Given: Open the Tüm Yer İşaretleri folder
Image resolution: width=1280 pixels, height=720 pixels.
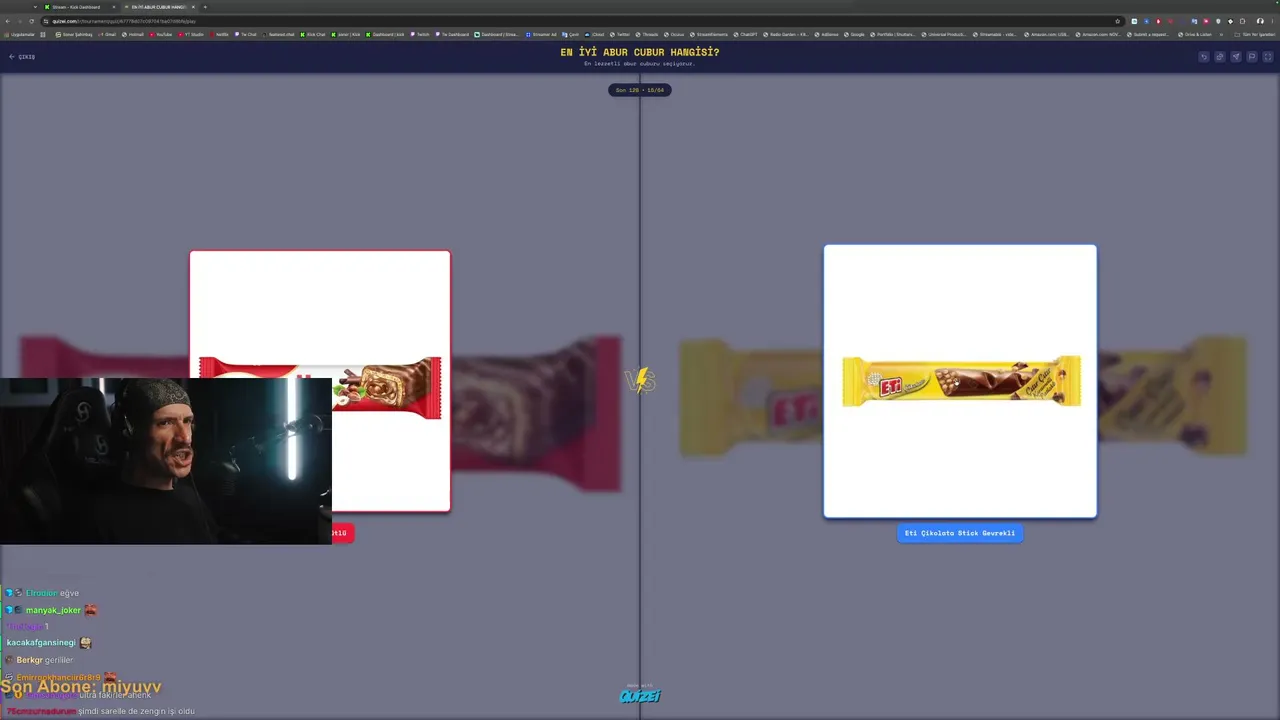Looking at the screenshot, I should 1255,34.
